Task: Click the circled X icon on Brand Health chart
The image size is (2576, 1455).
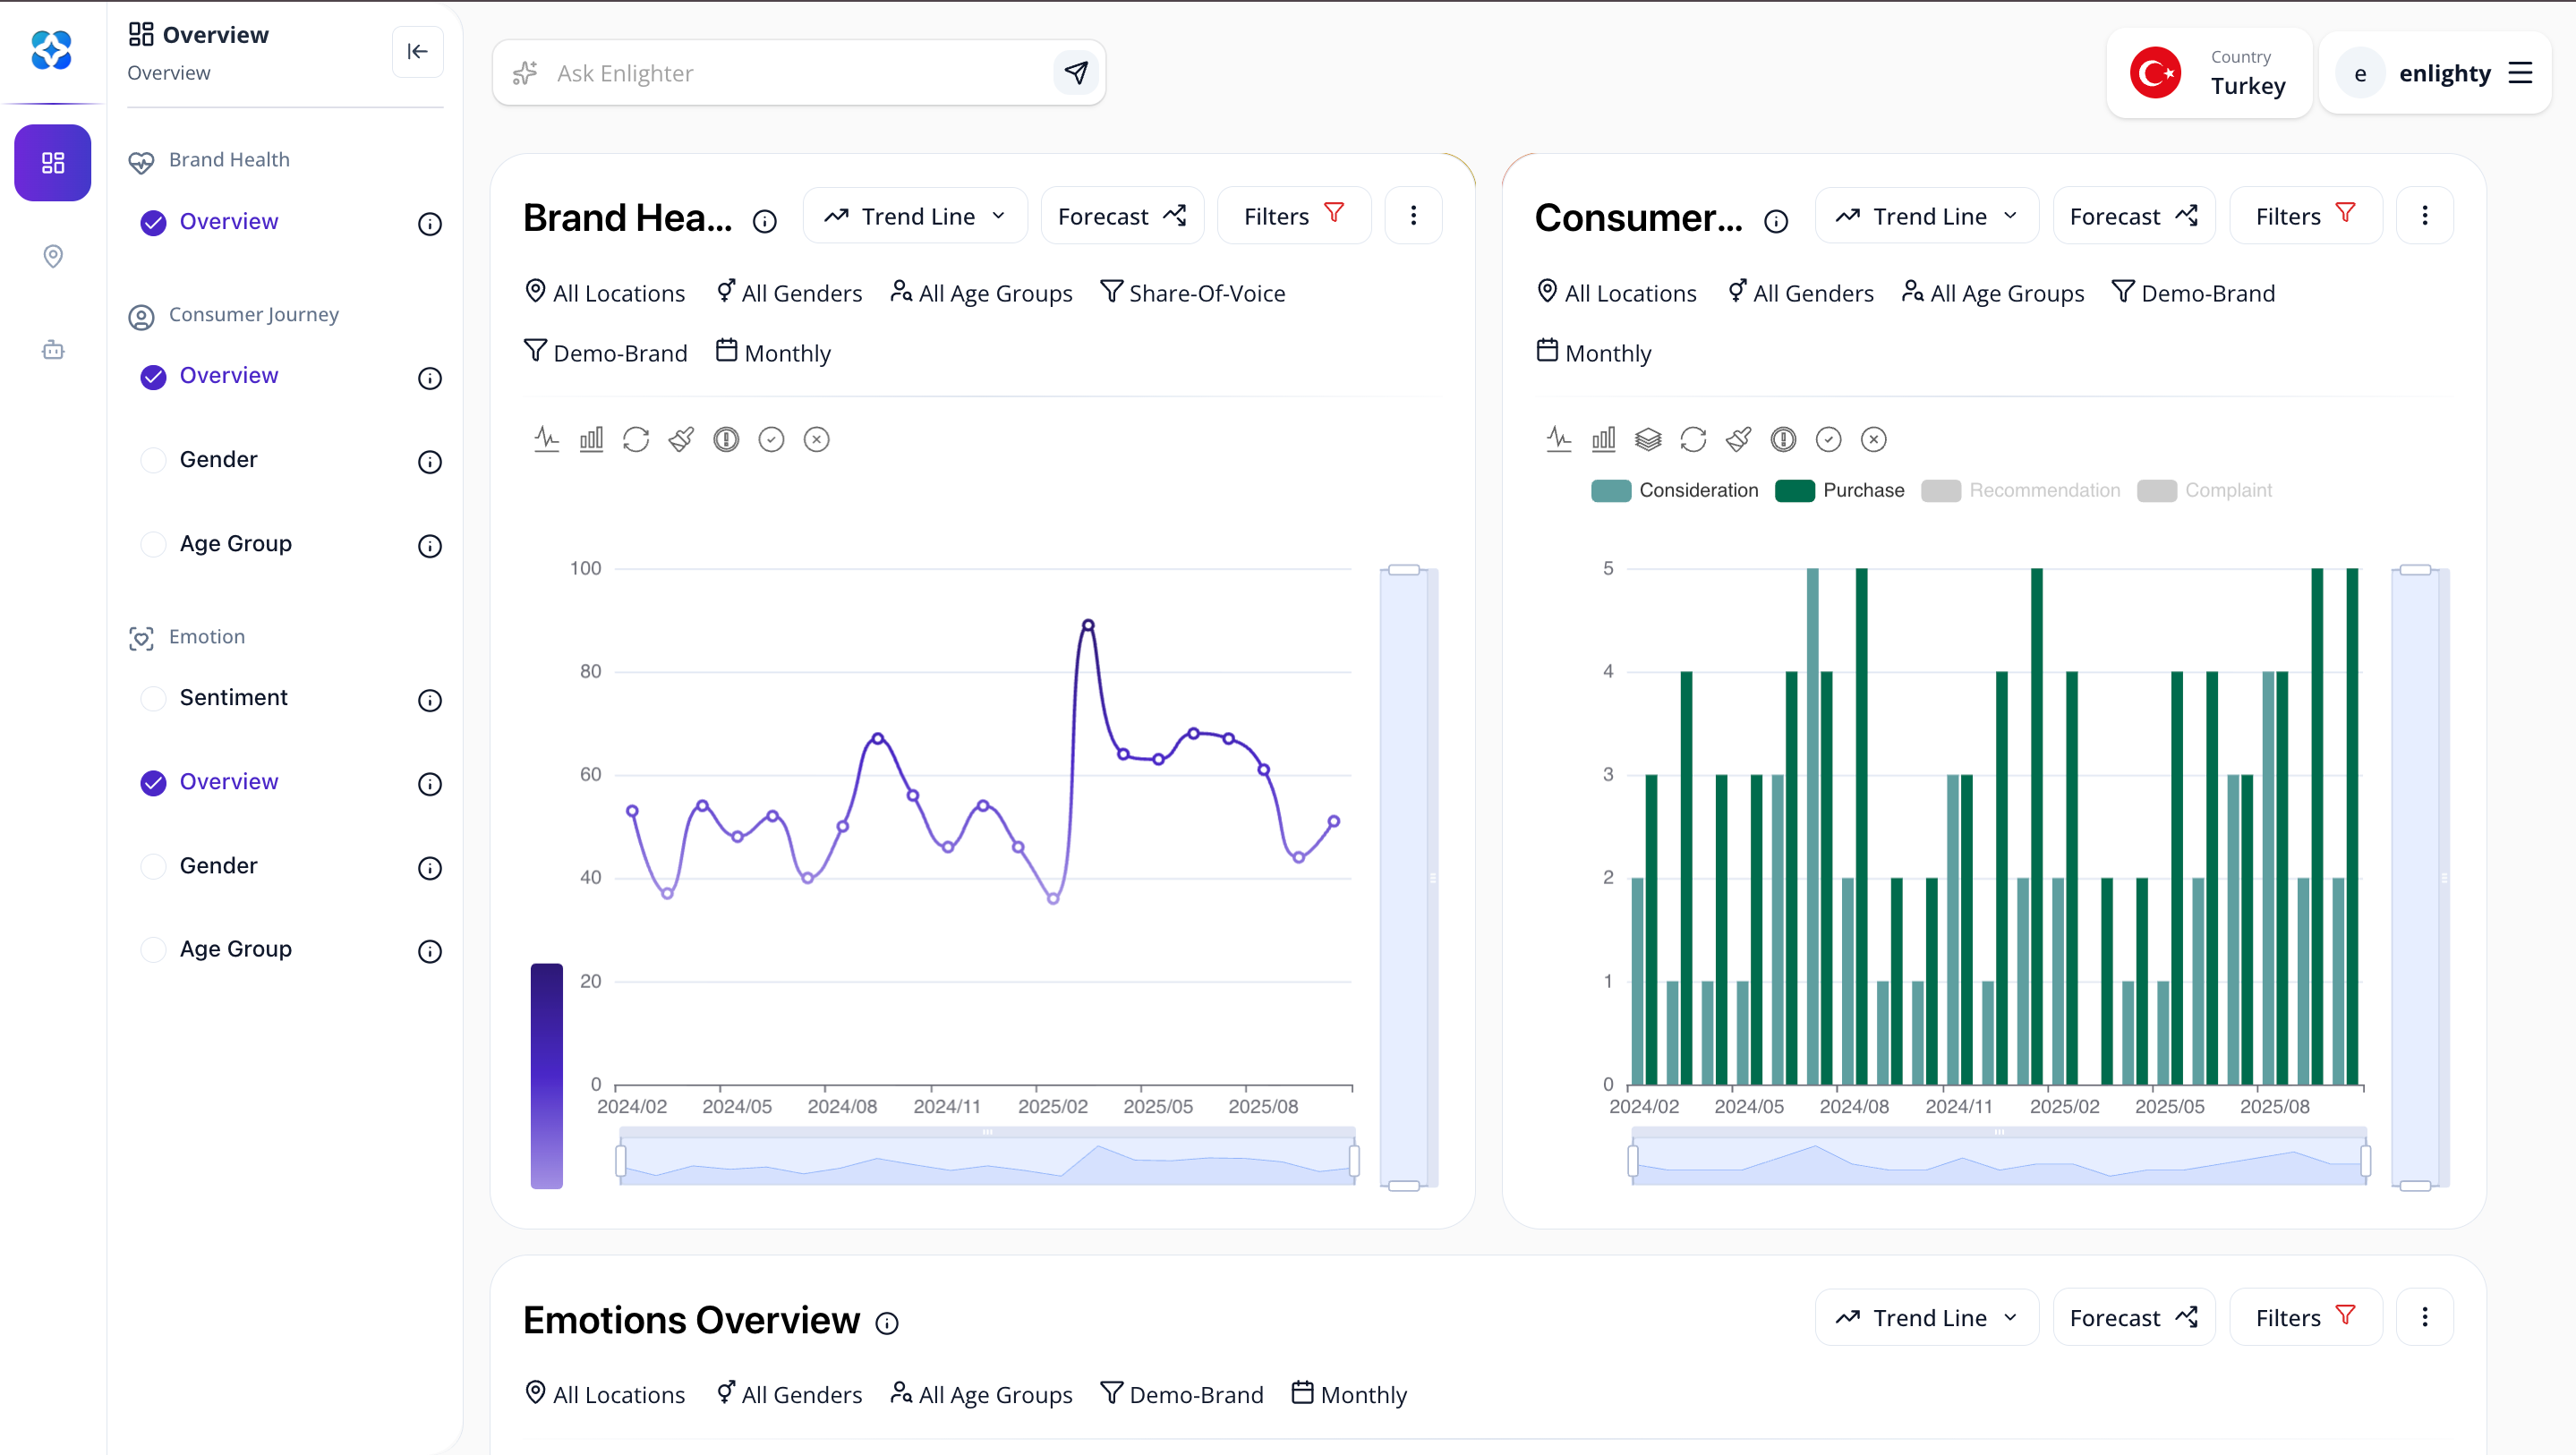Action: [817, 439]
